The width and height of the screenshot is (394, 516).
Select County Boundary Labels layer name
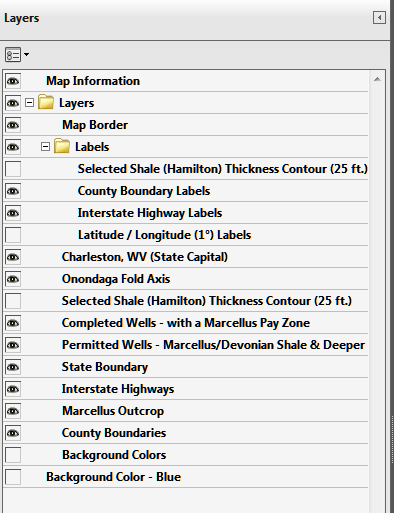144,191
